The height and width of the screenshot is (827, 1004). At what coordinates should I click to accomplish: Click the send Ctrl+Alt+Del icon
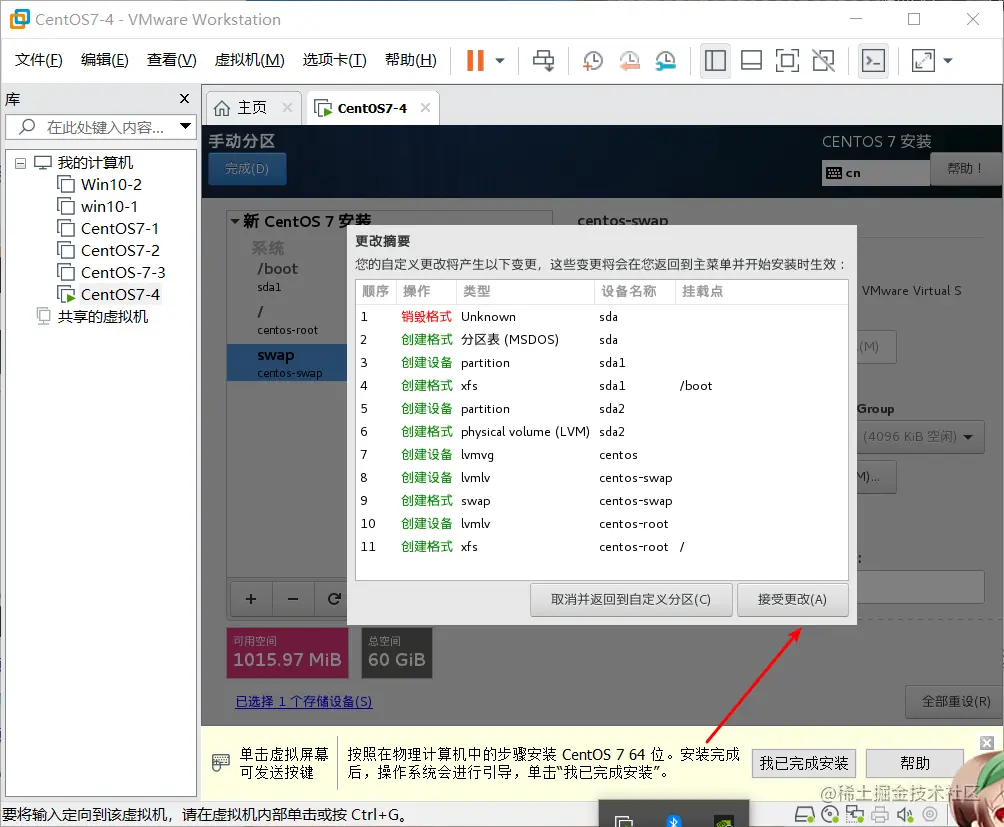pos(544,61)
